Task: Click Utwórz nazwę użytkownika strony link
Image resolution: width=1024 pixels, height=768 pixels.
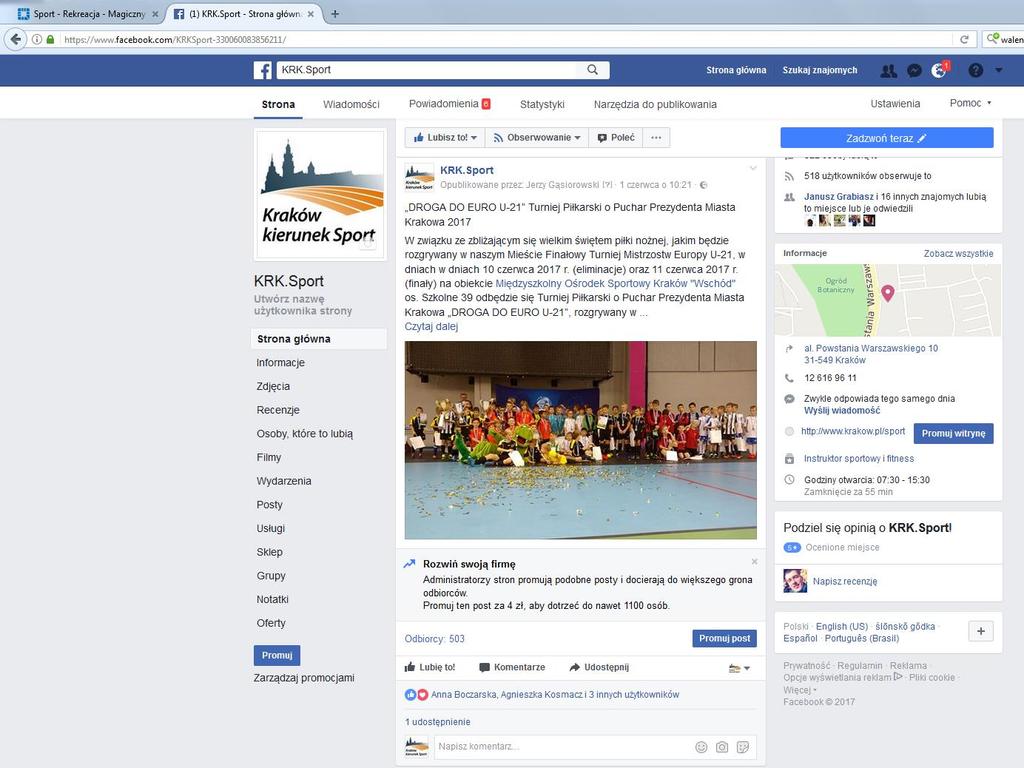Action: click(x=303, y=305)
